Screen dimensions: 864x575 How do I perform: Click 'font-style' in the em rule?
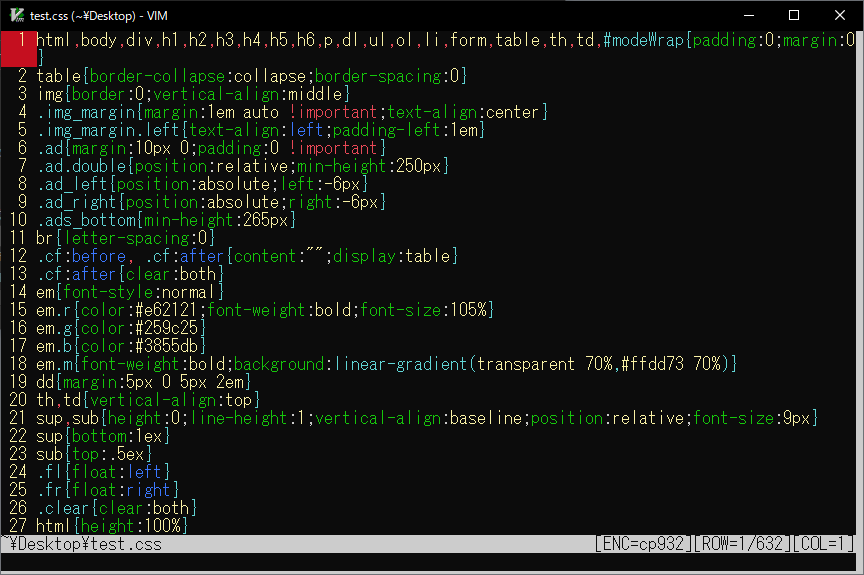click(x=108, y=292)
